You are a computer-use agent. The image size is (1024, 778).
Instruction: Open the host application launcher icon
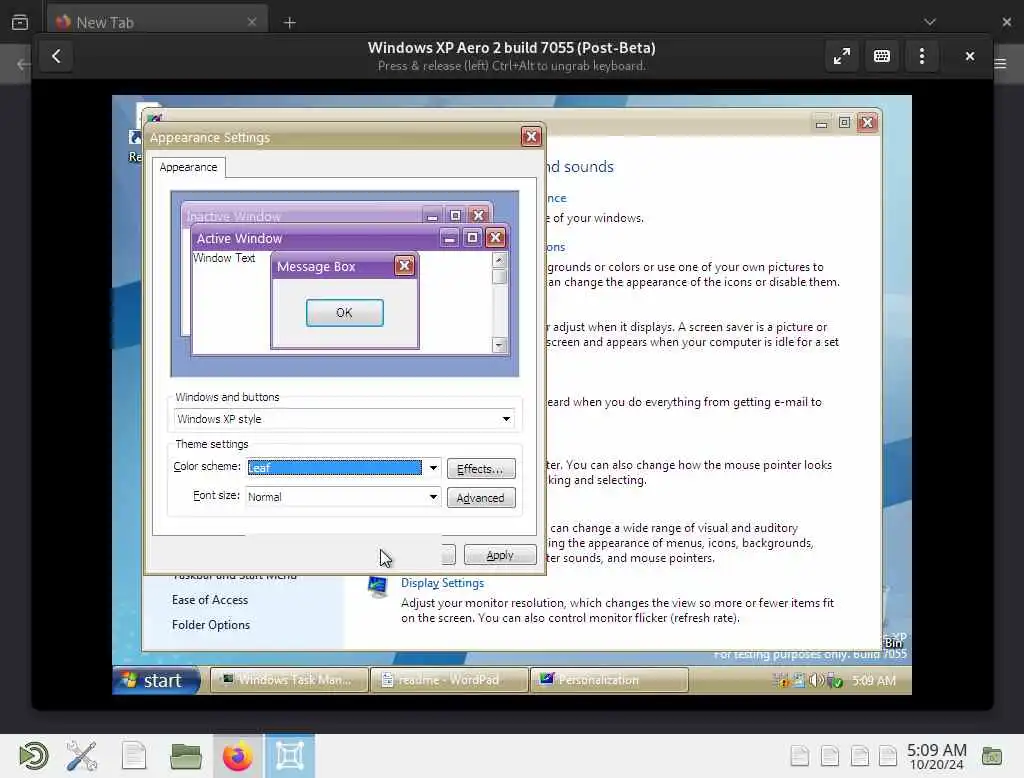pos(34,756)
